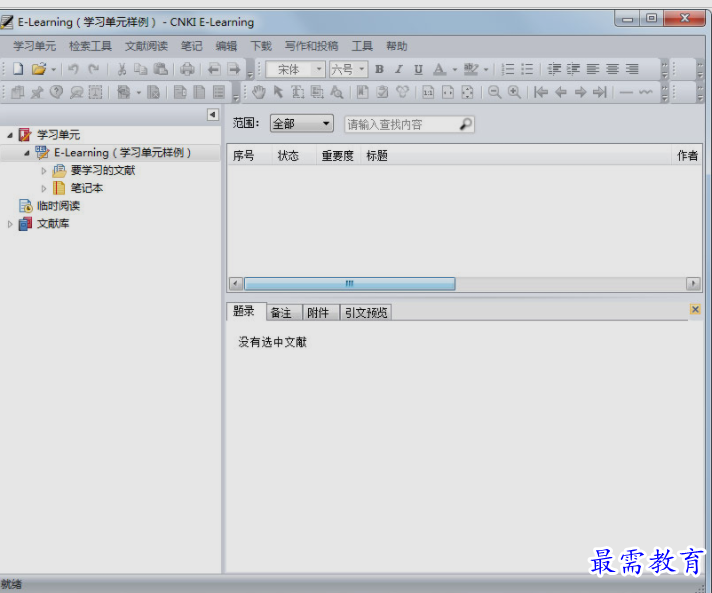Open the 检索工具 menu
The width and height of the screenshot is (712, 593).
[90, 46]
